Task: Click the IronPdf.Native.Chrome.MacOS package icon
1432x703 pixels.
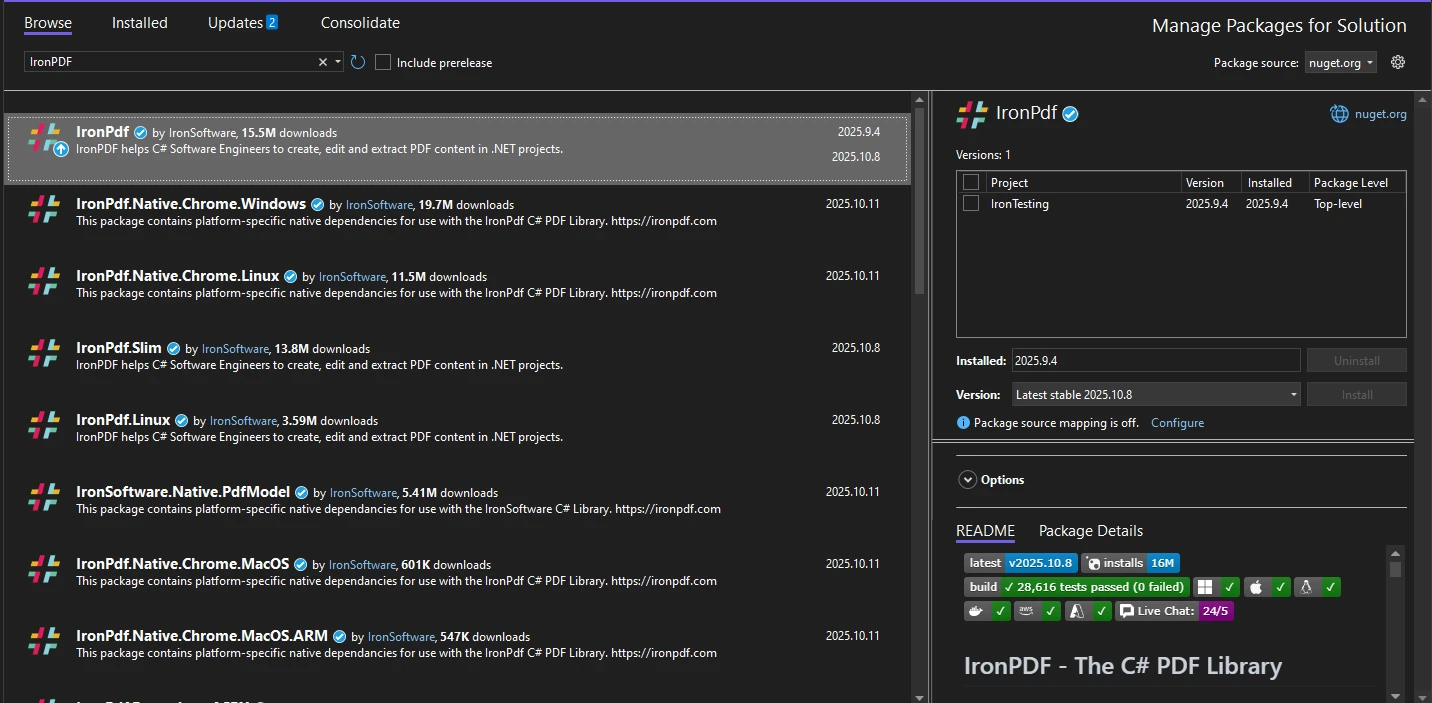Action: click(44, 569)
